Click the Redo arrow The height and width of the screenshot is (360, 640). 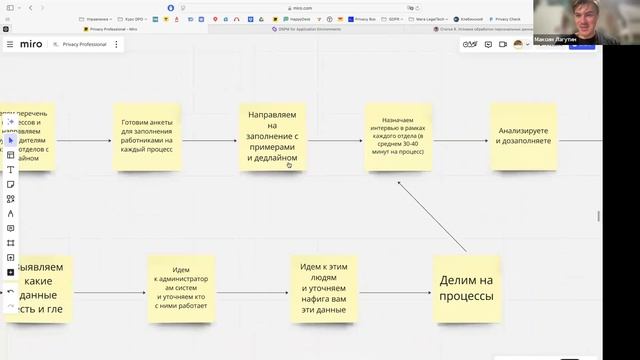pyautogui.click(x=11, y=306)
